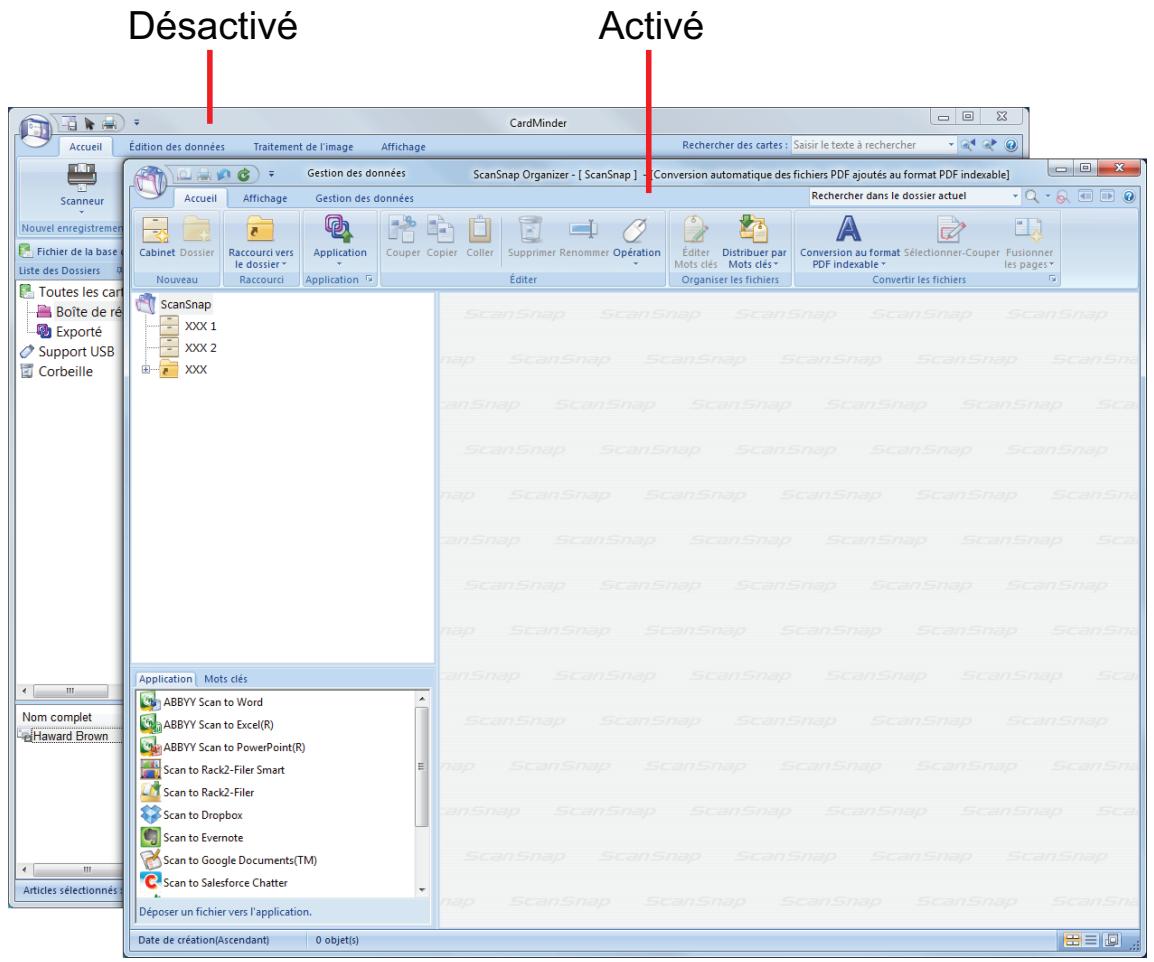Open Rechercher dans le dossier actuel combo arrow

pos(1015,197)
